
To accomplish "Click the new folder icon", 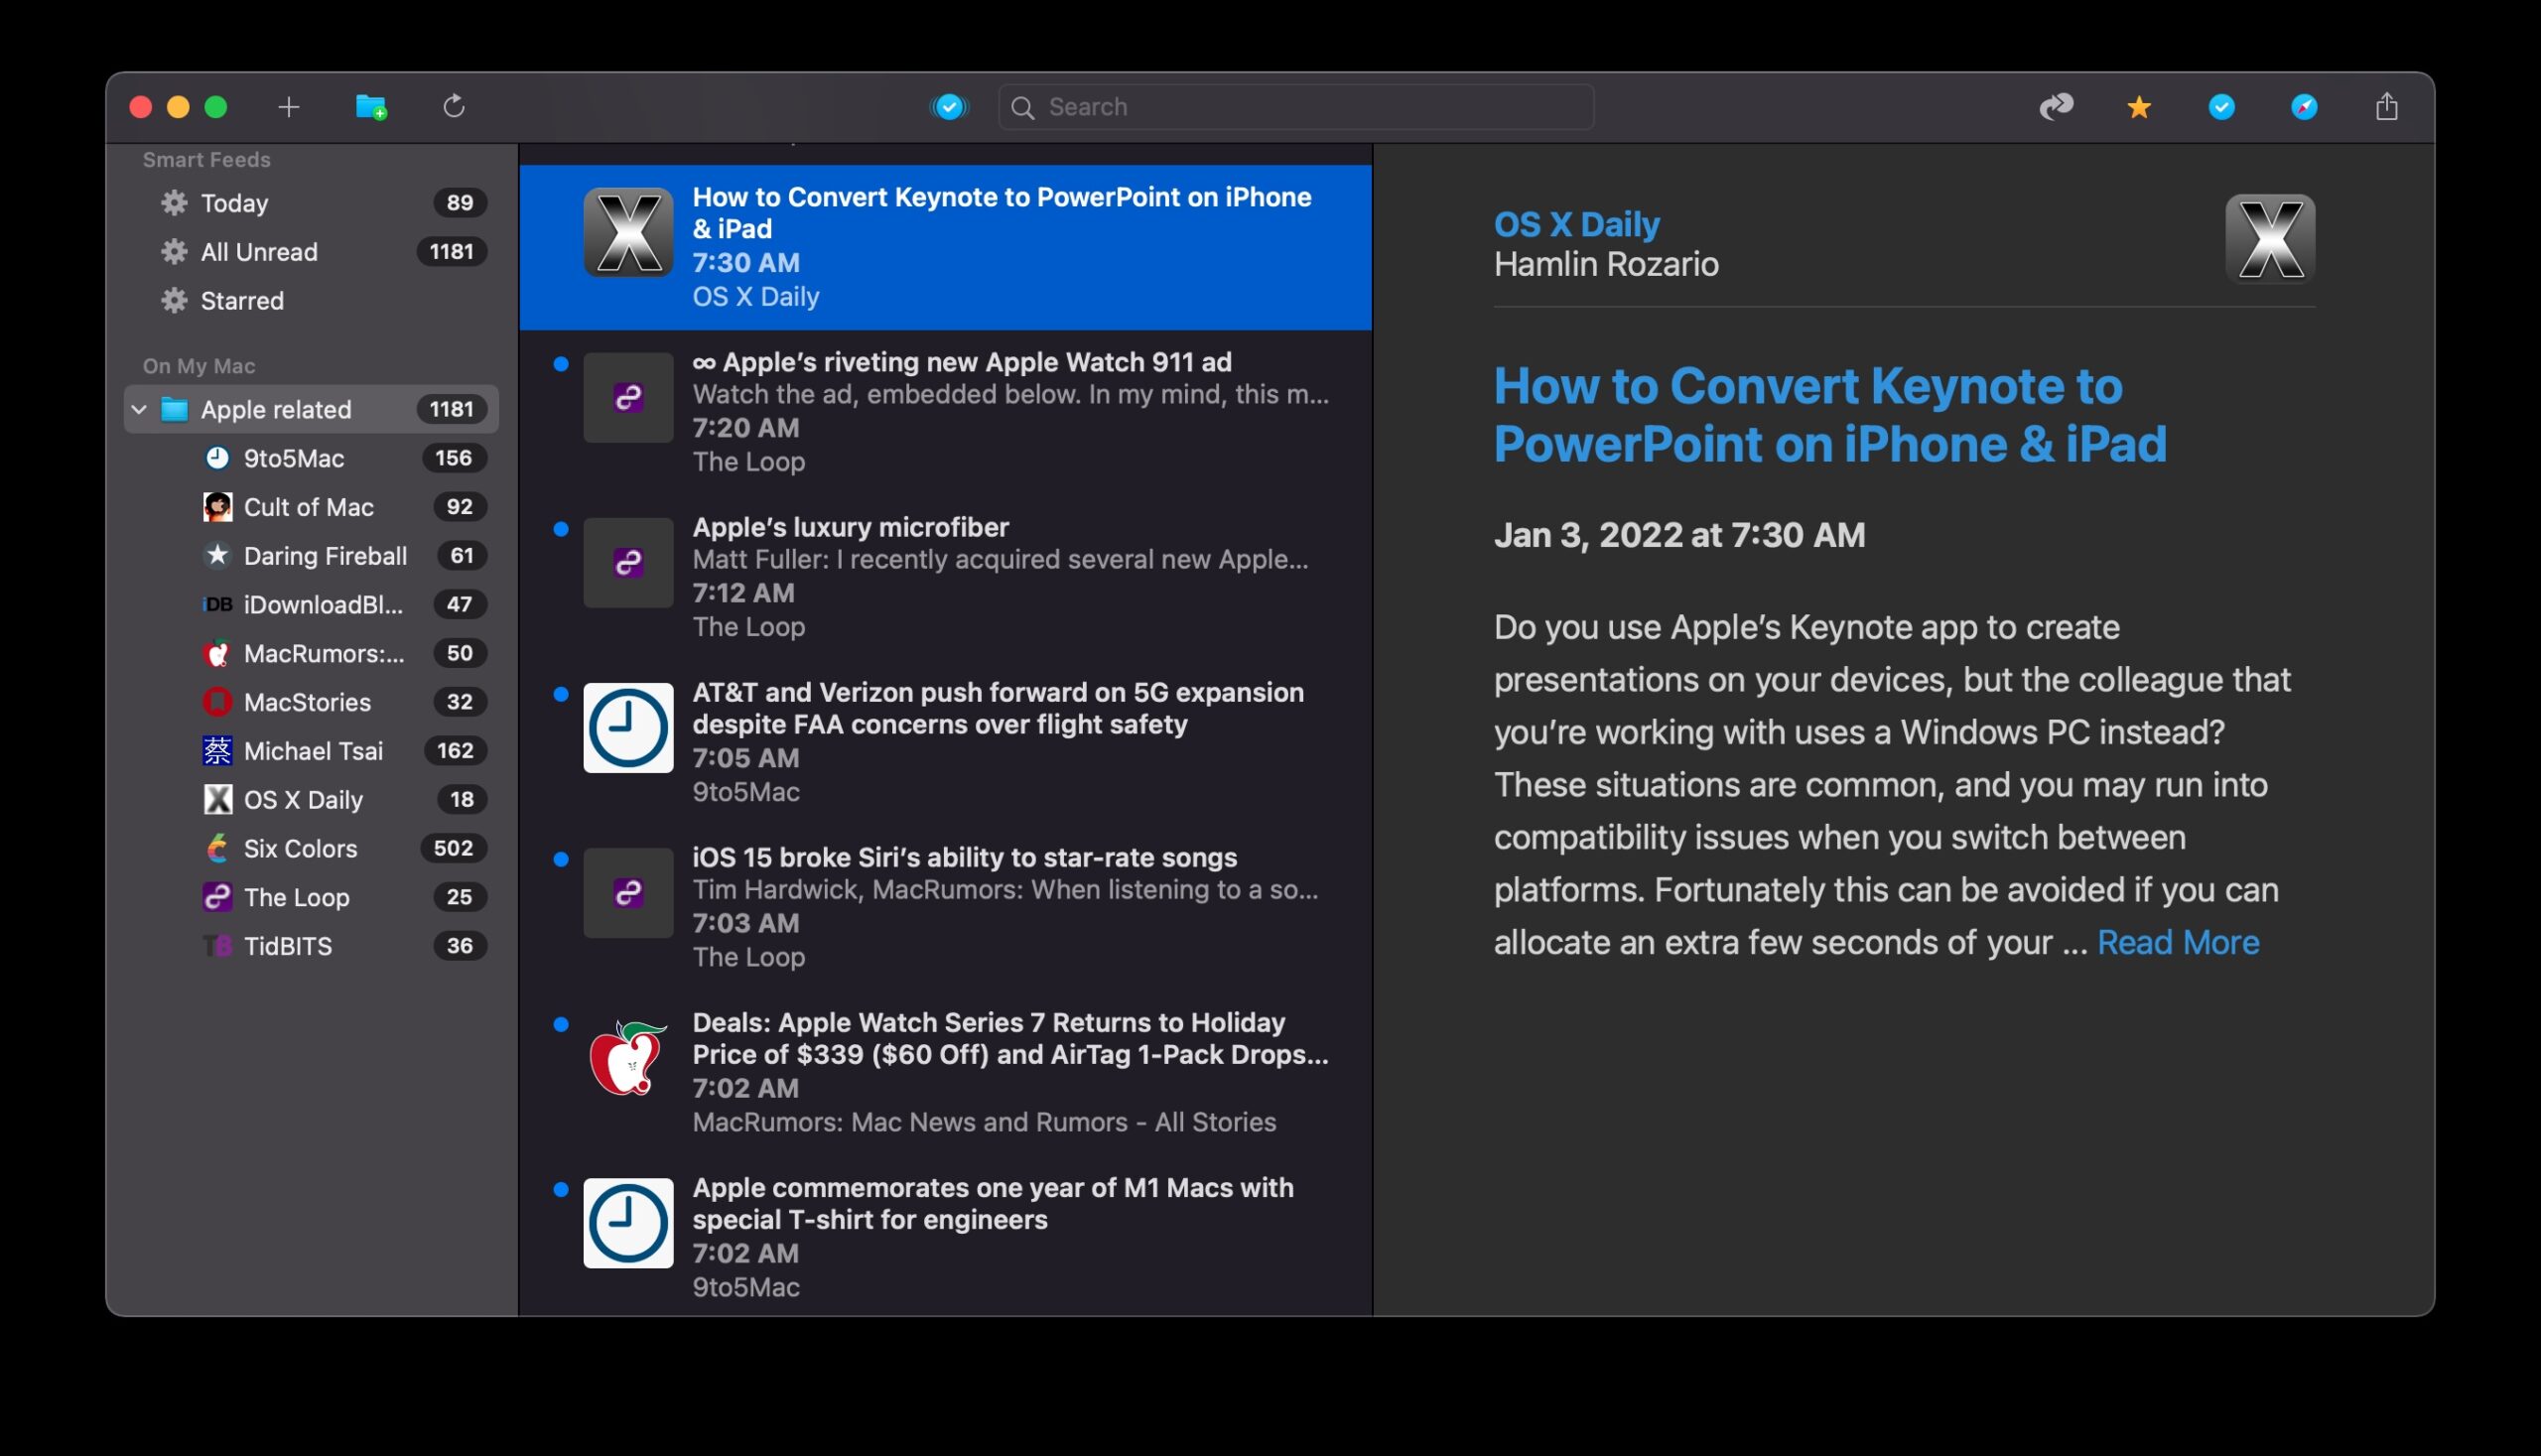I will click(x=371, y=107).
